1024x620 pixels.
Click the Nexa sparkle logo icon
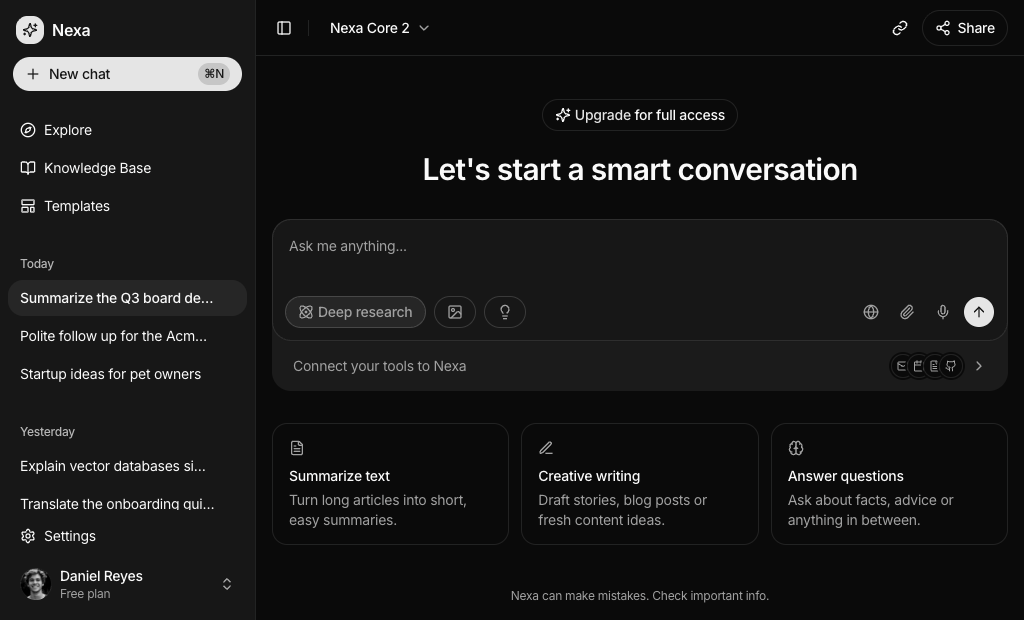pos(29,30)
